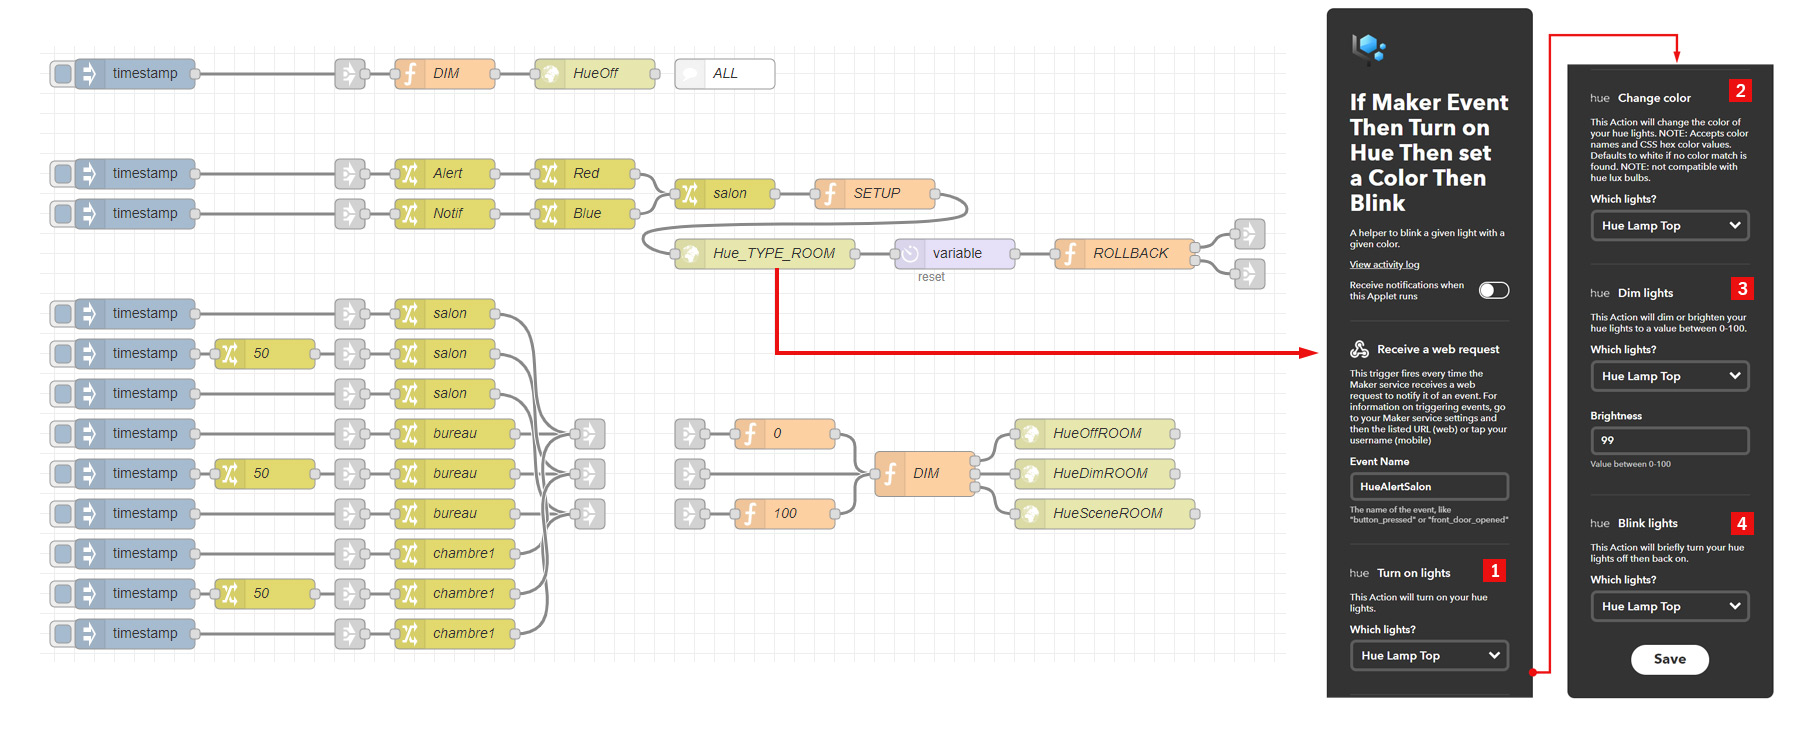Click the DIM function node in top row
Image resolution: width=1815 pixels, height=738 pixels.
click(445, 73)
